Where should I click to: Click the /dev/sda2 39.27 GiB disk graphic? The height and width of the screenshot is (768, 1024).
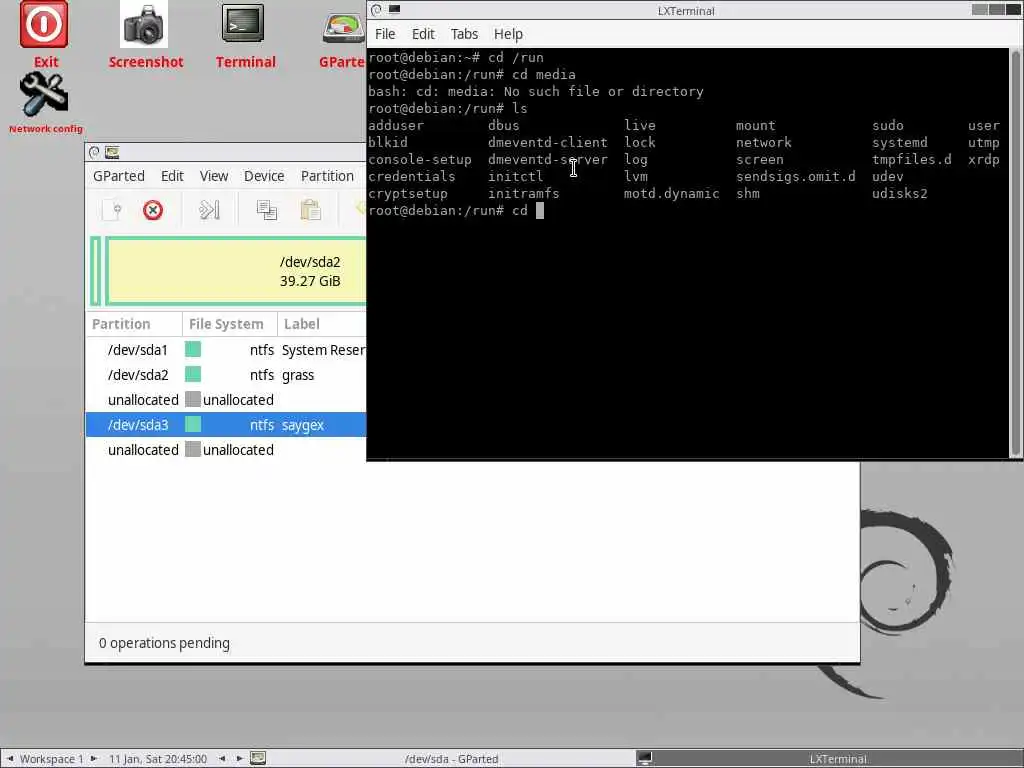(236, 271)
